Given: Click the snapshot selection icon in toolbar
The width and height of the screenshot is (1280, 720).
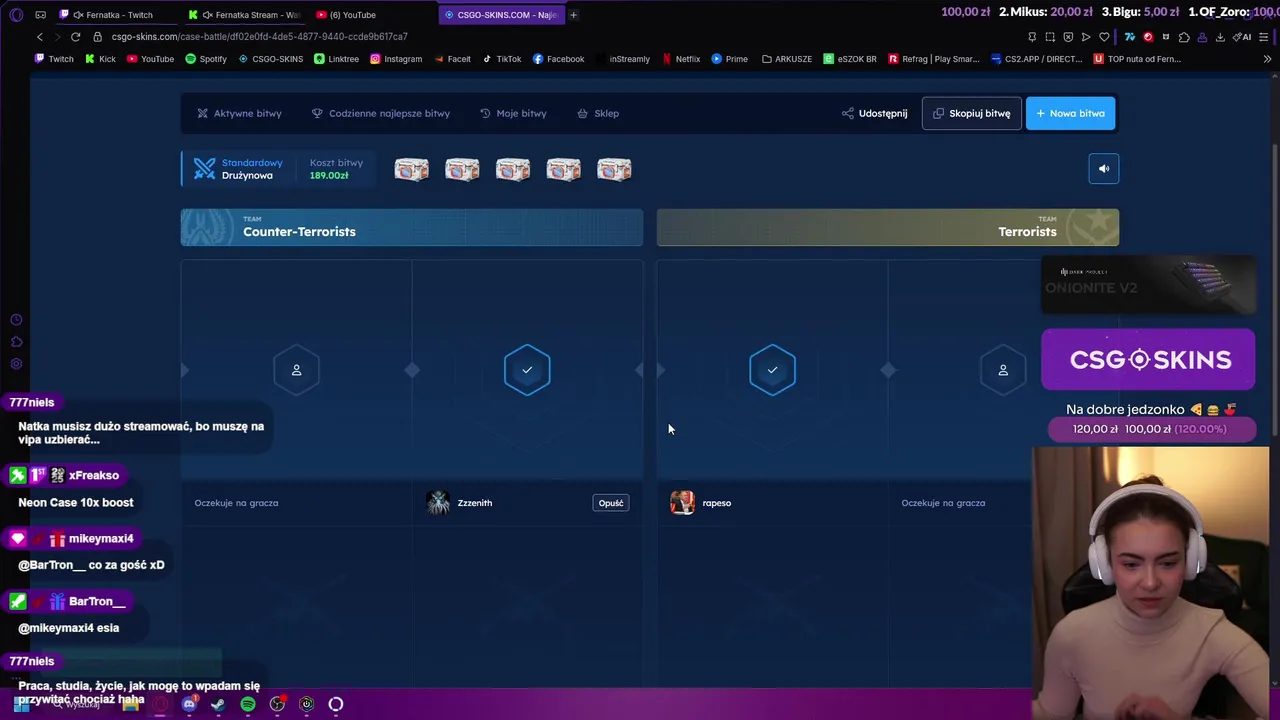Looking at the screenshot, I should click(1050, 37).
